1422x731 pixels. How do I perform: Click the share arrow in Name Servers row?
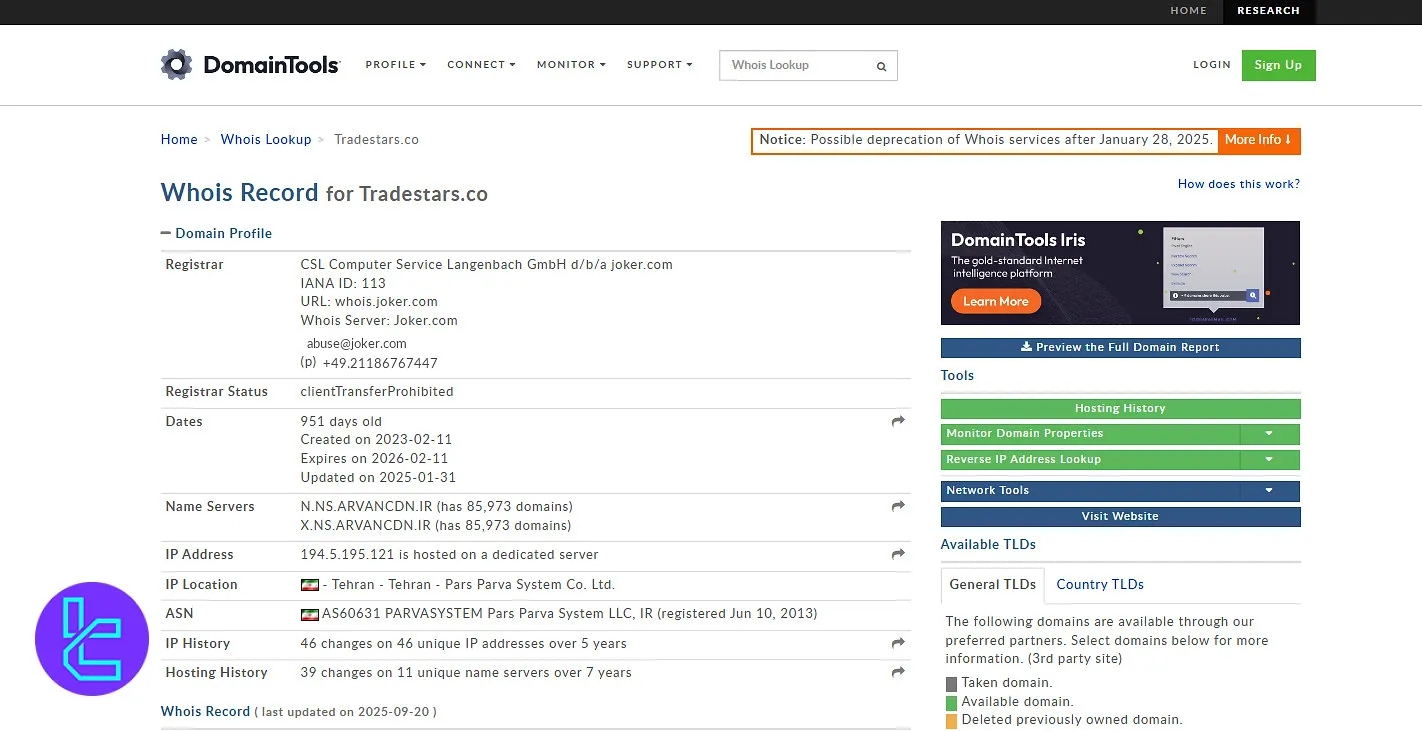[x=898, y=507]
